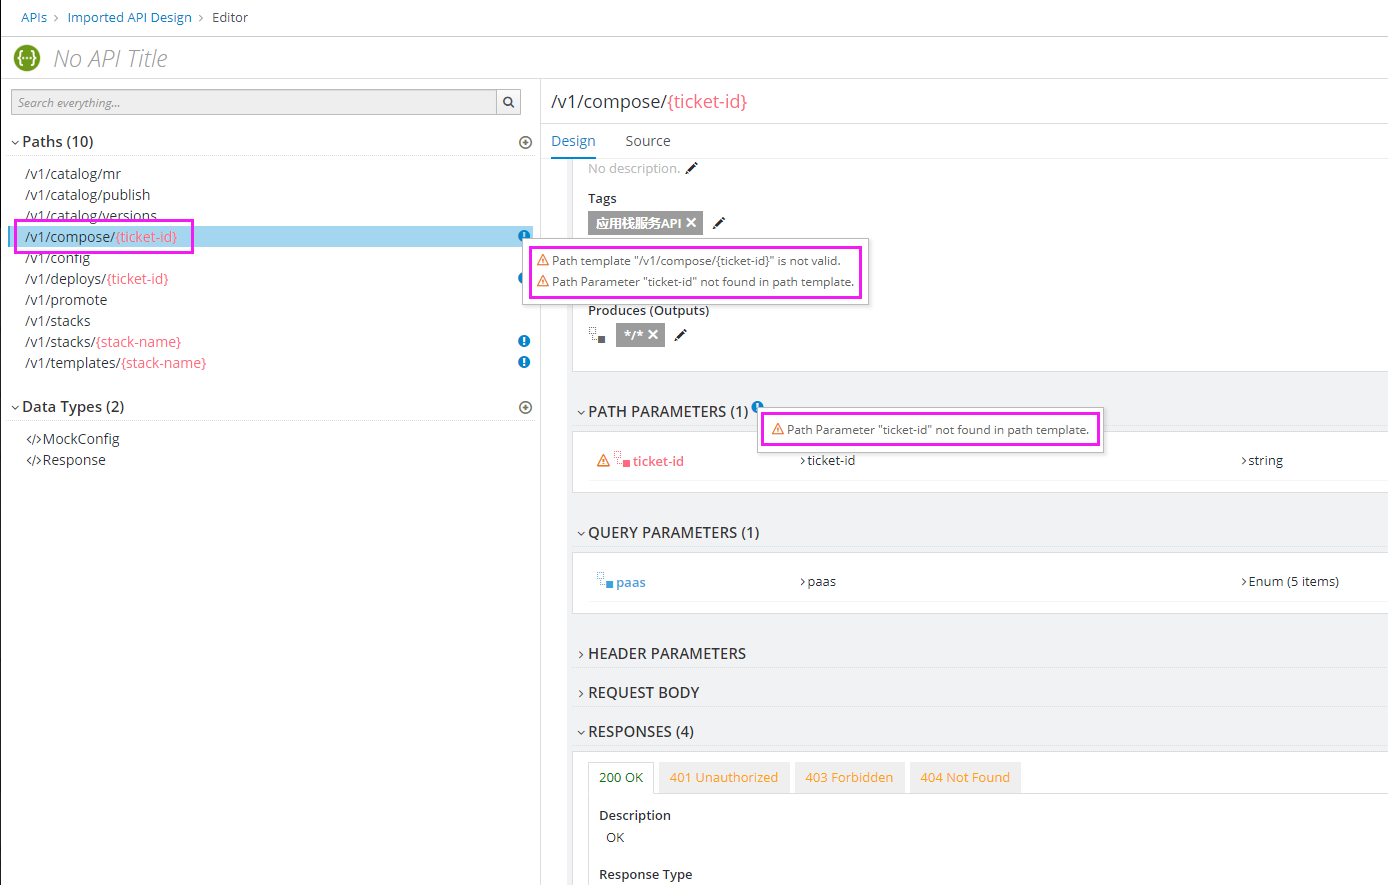The image size is (1388, 885).
Task: Select the /v1/stacks path
Action: pyautogui.click(x=58, y=321)
